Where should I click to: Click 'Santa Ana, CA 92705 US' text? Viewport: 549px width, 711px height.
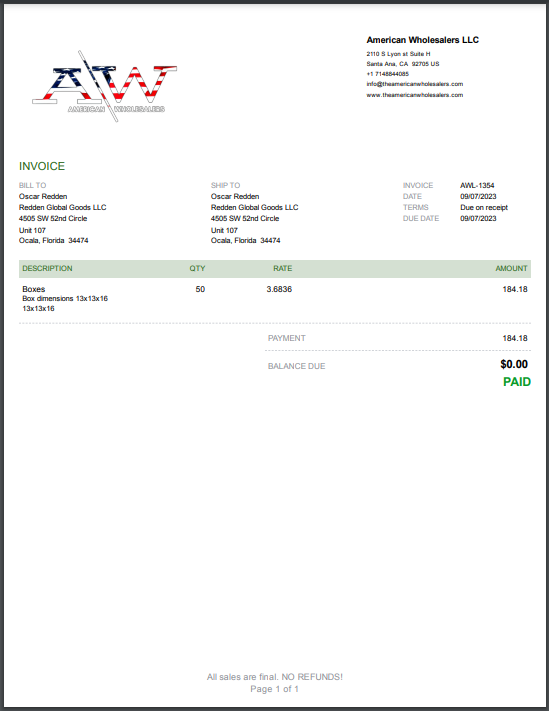click(403, 64)
